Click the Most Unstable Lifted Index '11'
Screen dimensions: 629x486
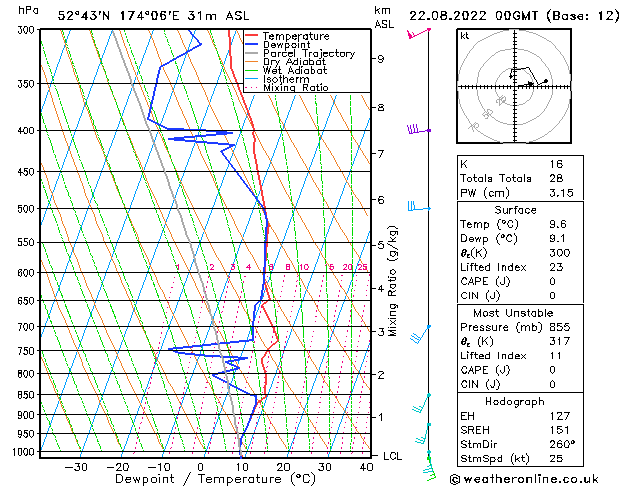point(556,356)
